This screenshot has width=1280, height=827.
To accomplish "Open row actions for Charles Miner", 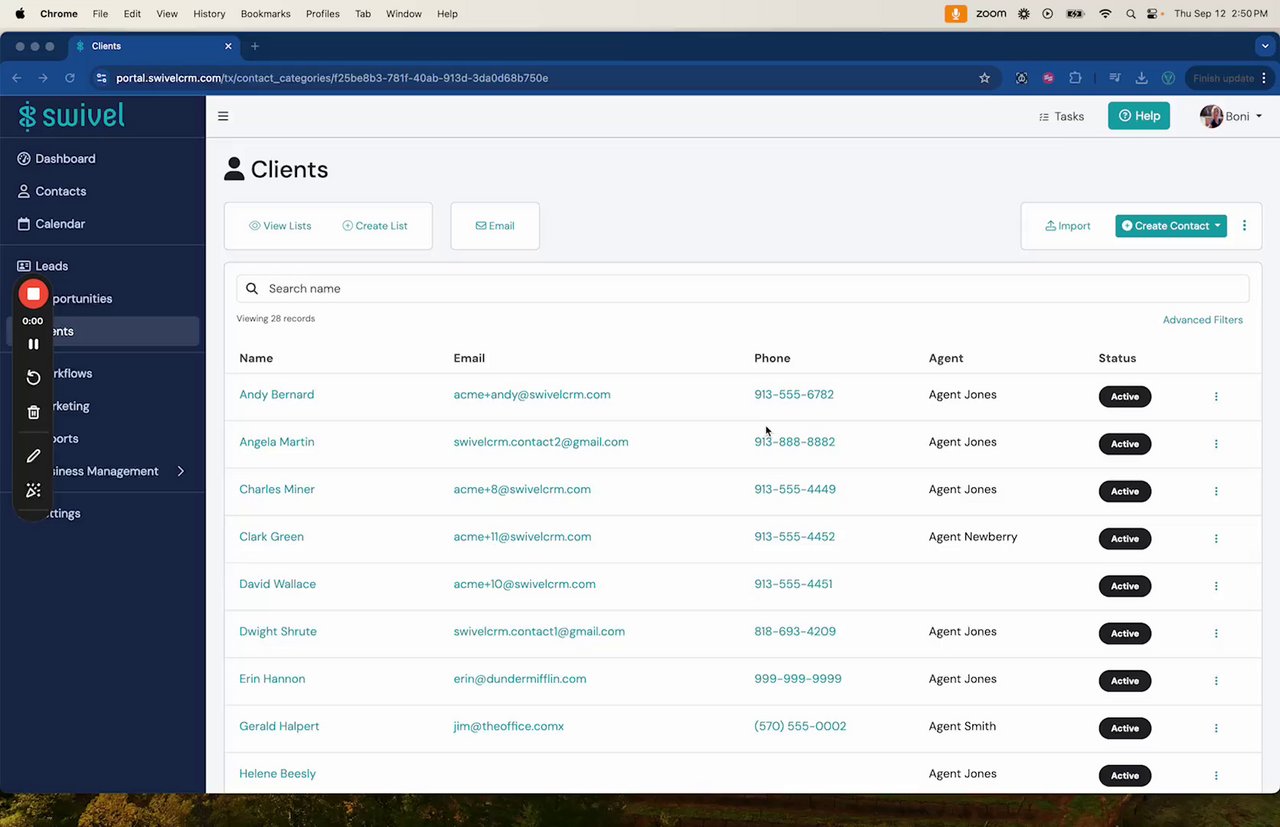I will pos(1216,491).
